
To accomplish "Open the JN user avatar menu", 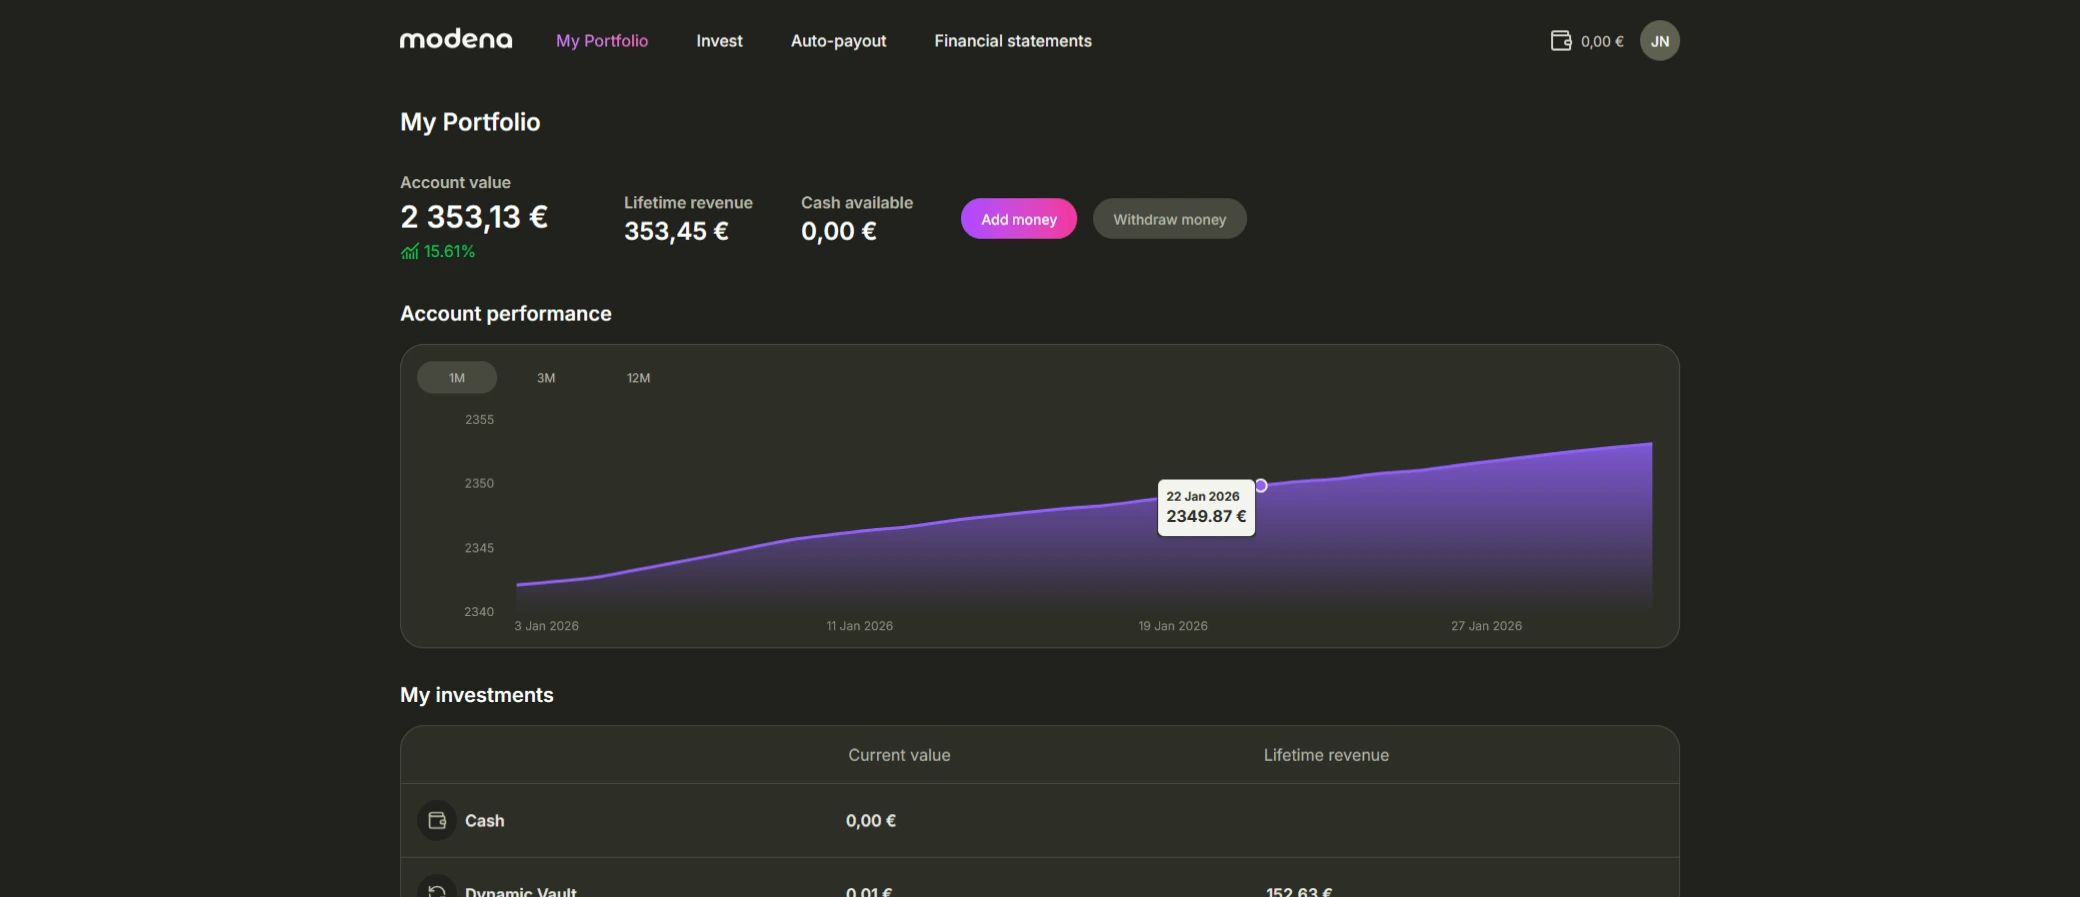I will 1660,41.
